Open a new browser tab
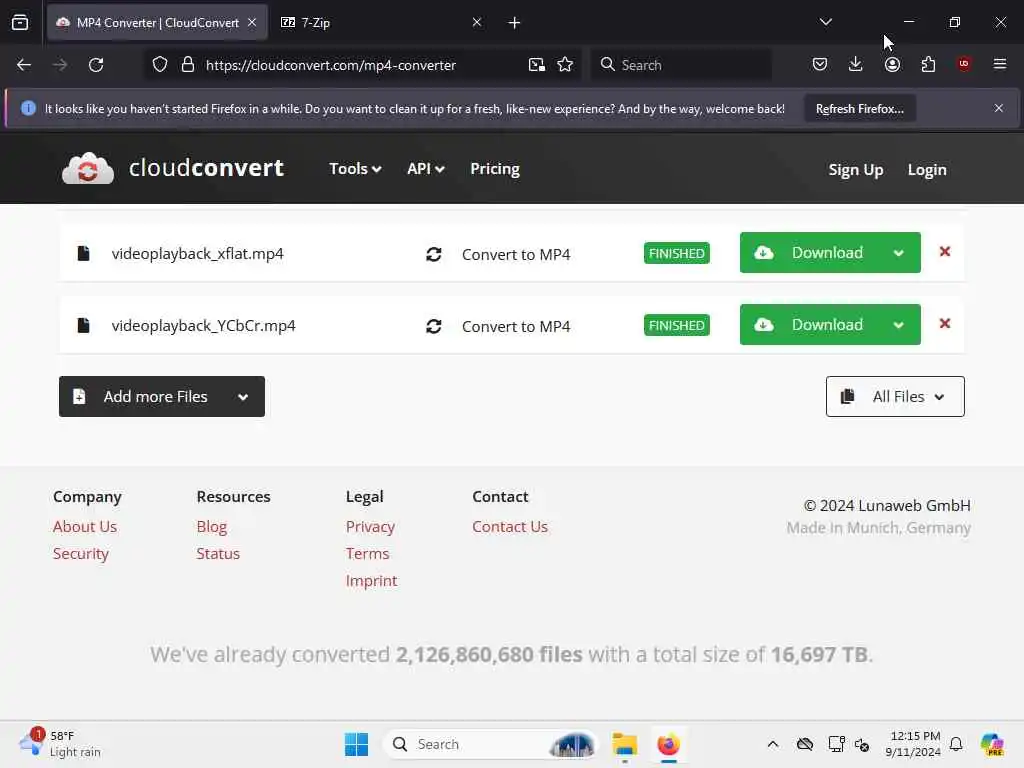 point(515,23)
